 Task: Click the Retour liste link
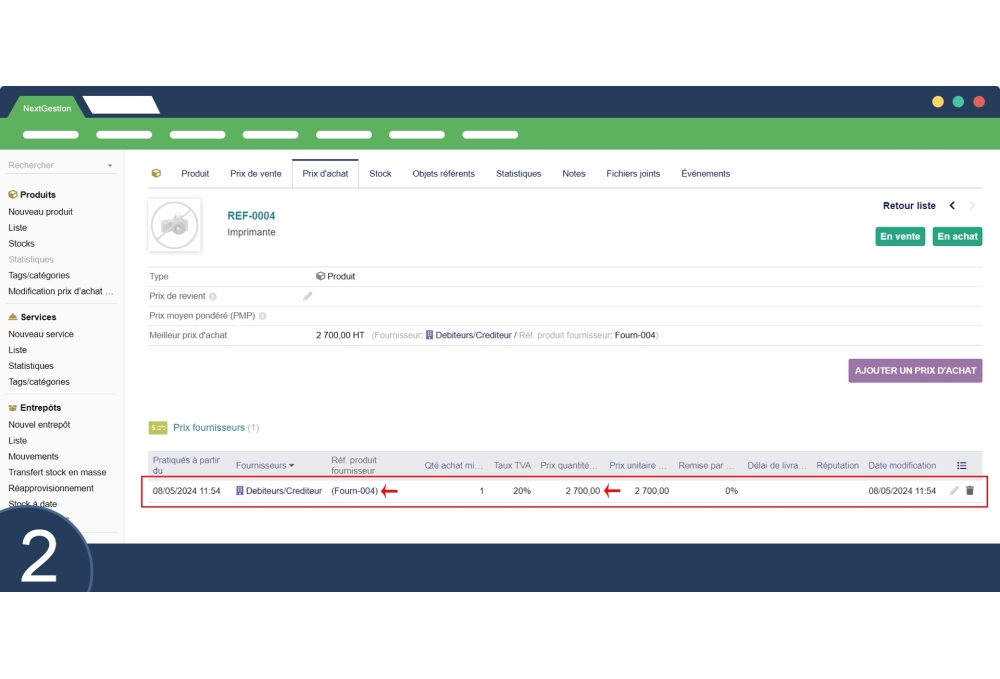[909, 205]
